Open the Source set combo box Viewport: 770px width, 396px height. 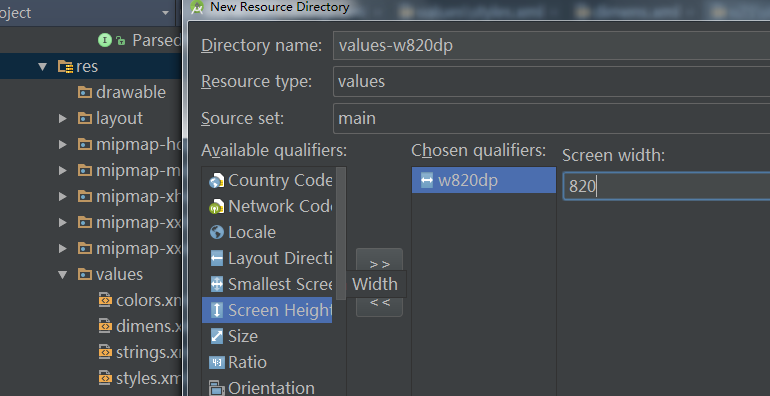551,118
